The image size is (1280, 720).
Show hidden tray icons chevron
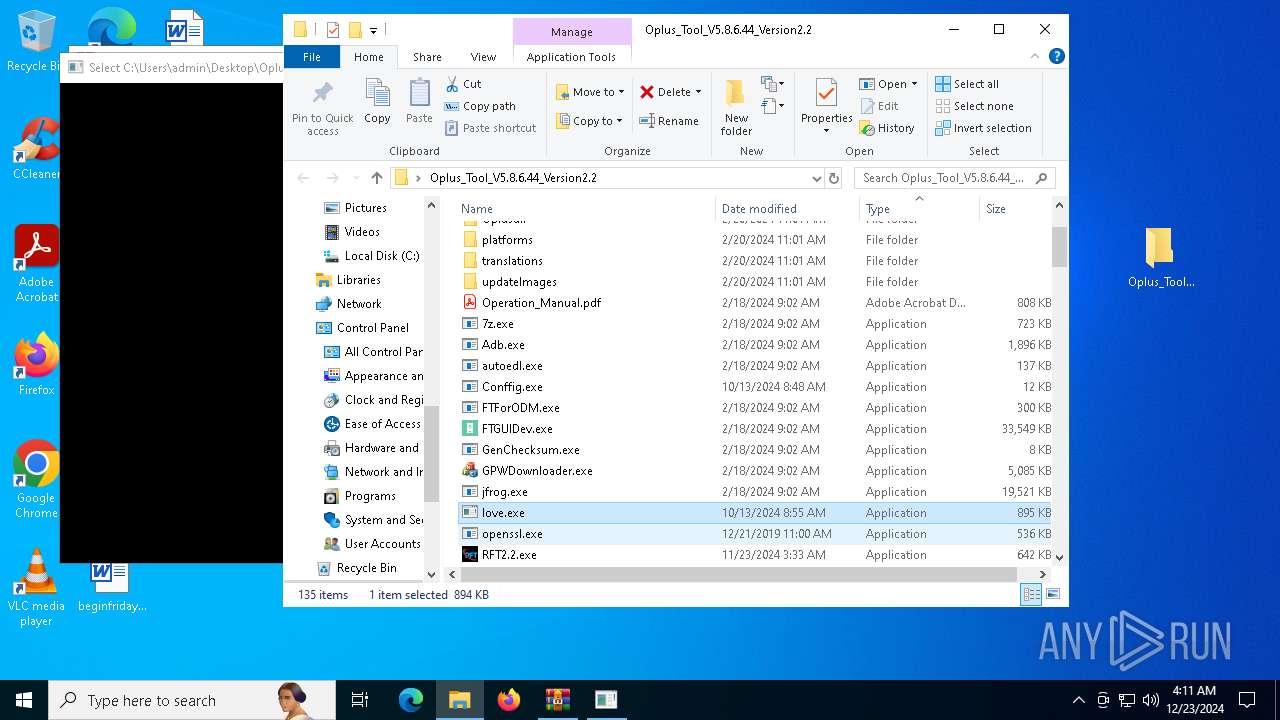(1078, 700)
